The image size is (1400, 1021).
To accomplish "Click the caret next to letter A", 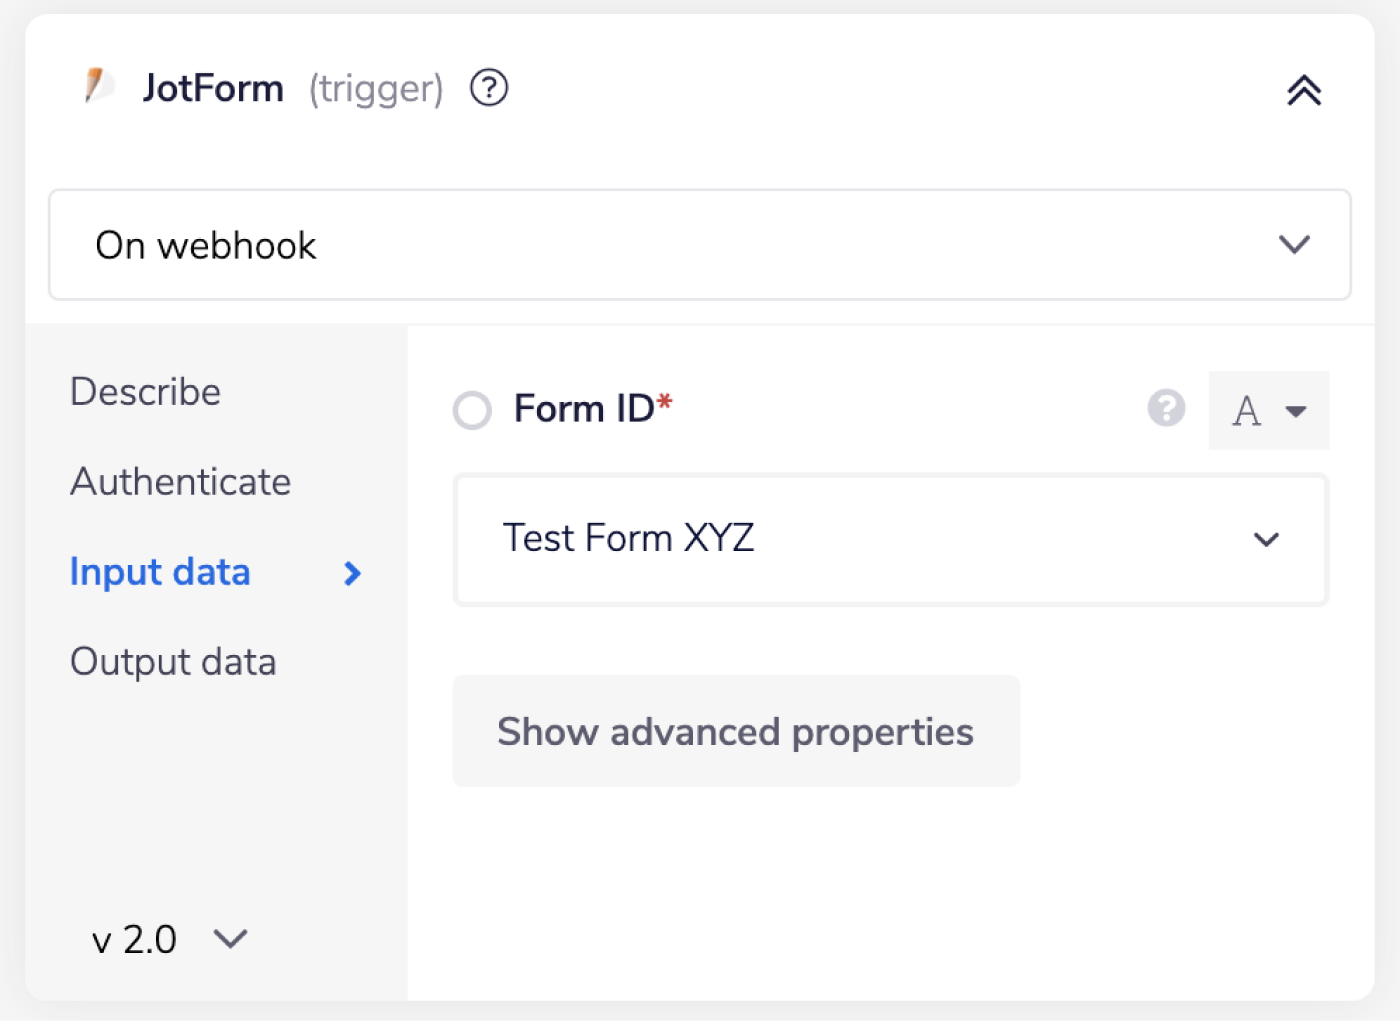I will tap(1296, 411).
